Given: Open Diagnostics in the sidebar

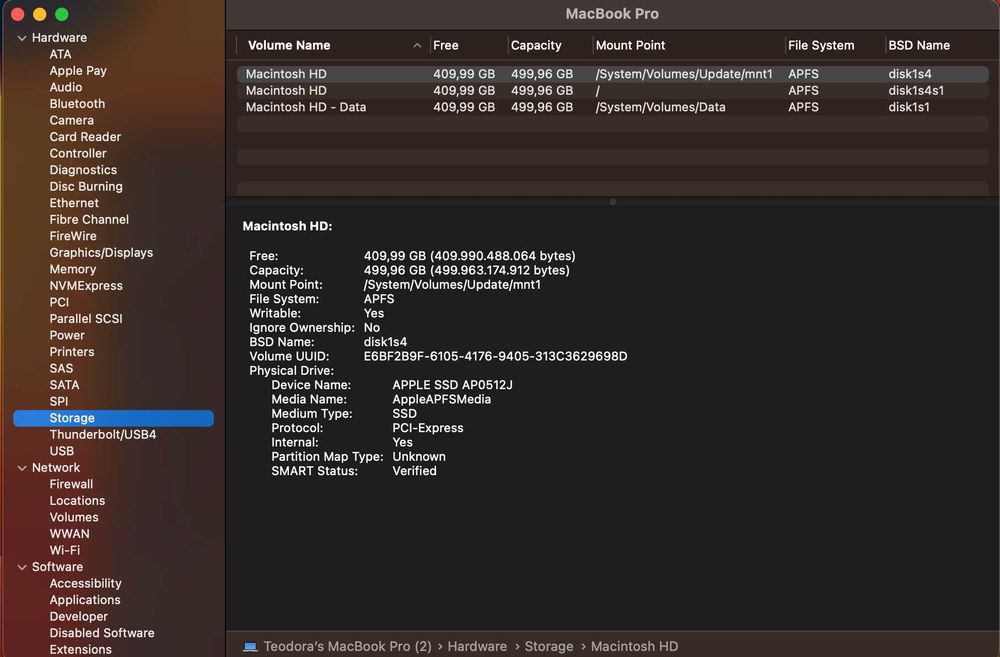Looking at the screenshot, I should 83,170.
